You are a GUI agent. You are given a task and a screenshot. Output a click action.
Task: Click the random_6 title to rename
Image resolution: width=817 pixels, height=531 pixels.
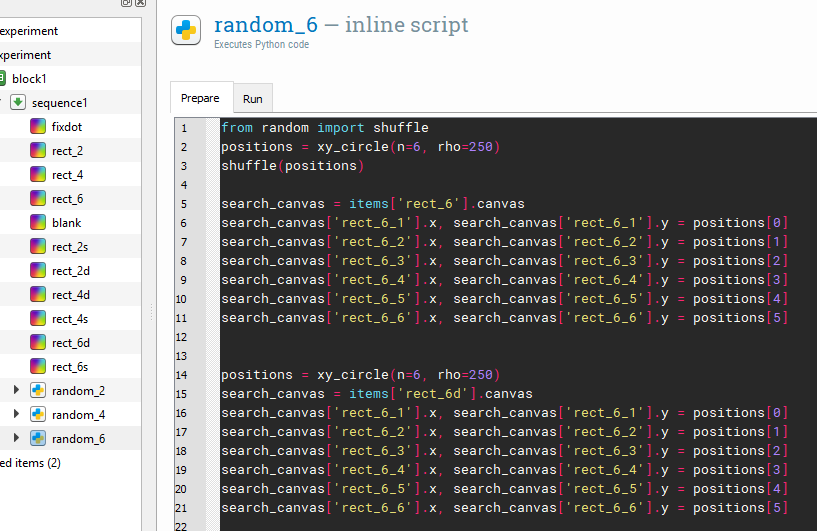tap(266, 24)
